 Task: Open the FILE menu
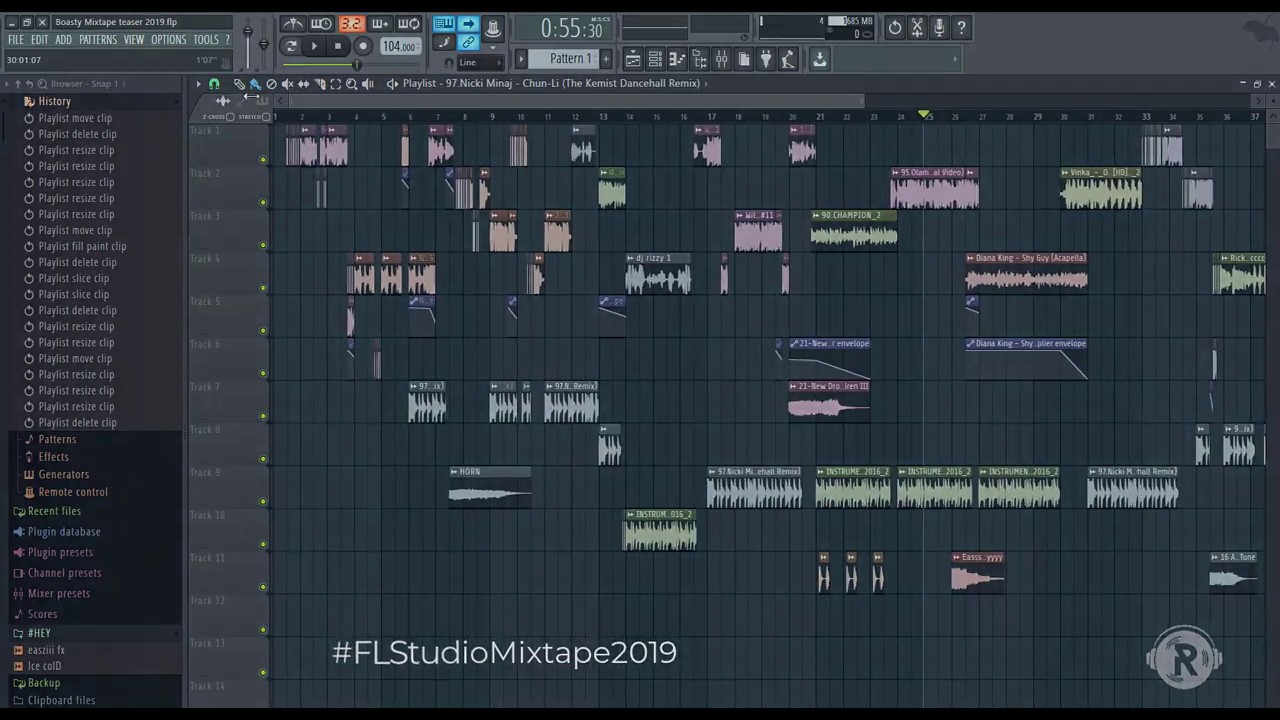[x=15, y=40]
